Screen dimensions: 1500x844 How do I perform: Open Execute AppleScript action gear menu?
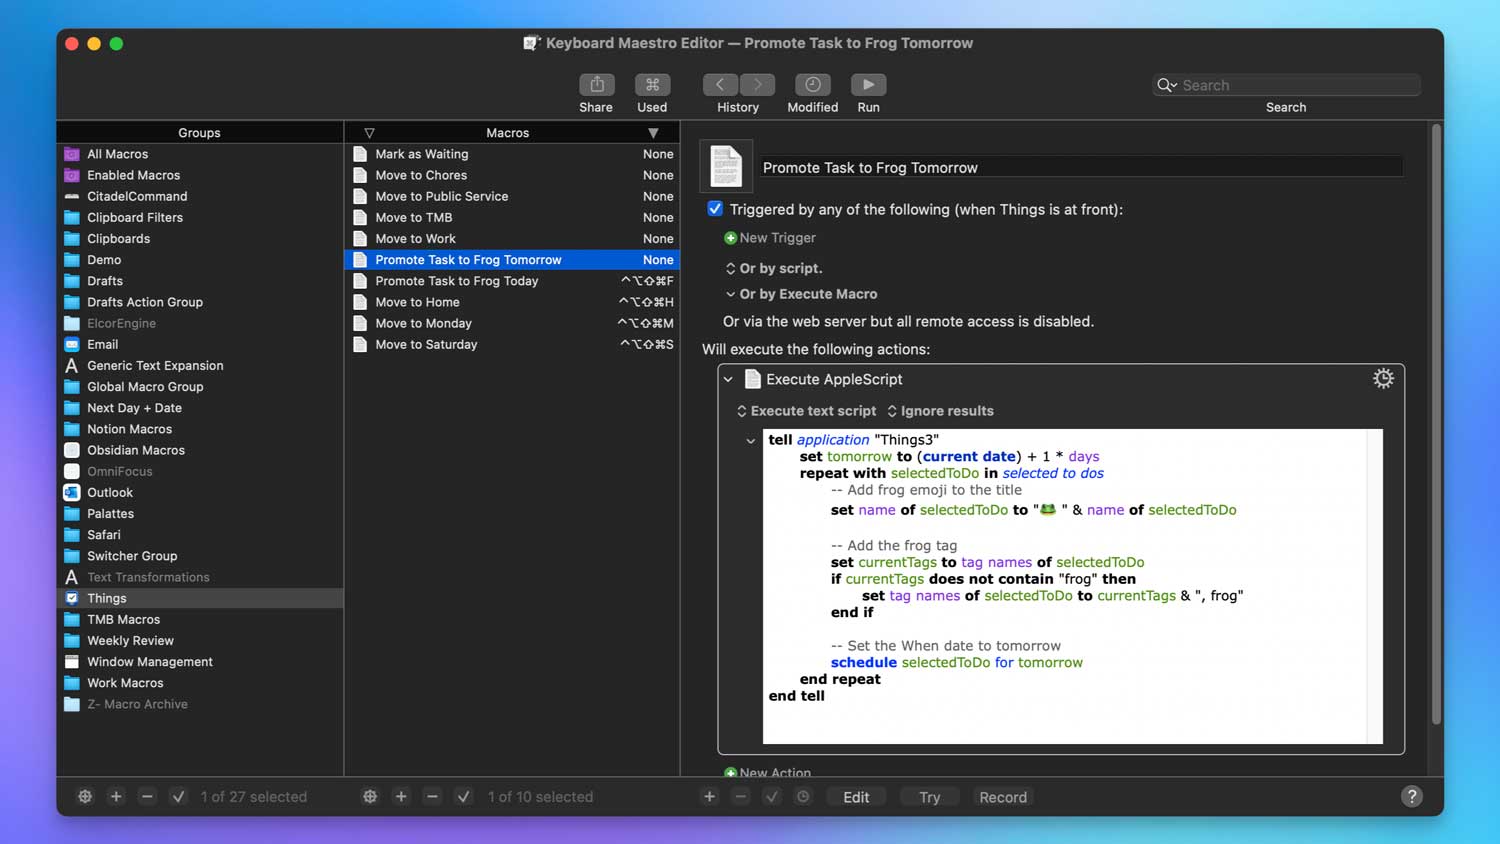[1383, 378]
